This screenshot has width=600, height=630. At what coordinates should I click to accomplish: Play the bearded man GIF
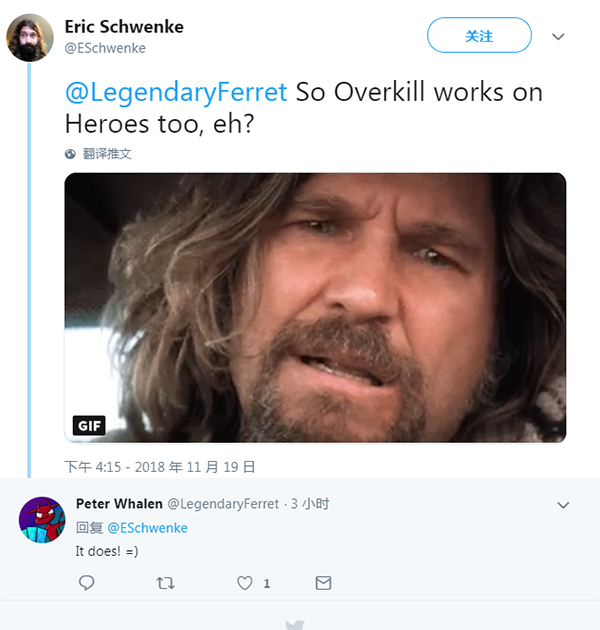point(315,308)
